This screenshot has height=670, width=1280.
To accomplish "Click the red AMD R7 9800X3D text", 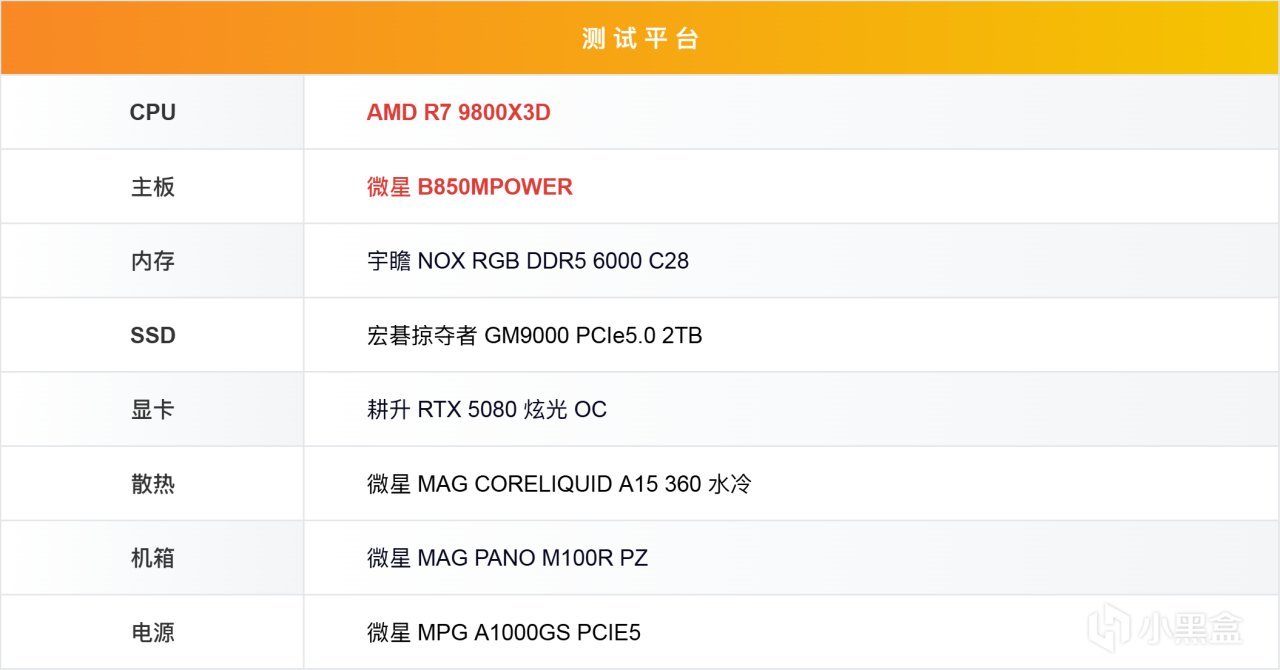I will click(458, 112).
